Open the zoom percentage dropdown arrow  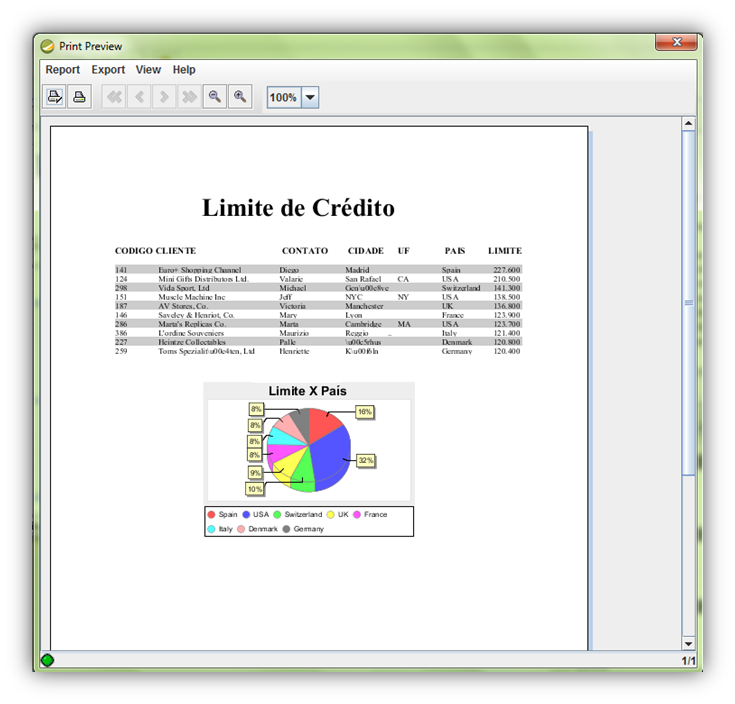pyautogui.click(x=309, y=98)
